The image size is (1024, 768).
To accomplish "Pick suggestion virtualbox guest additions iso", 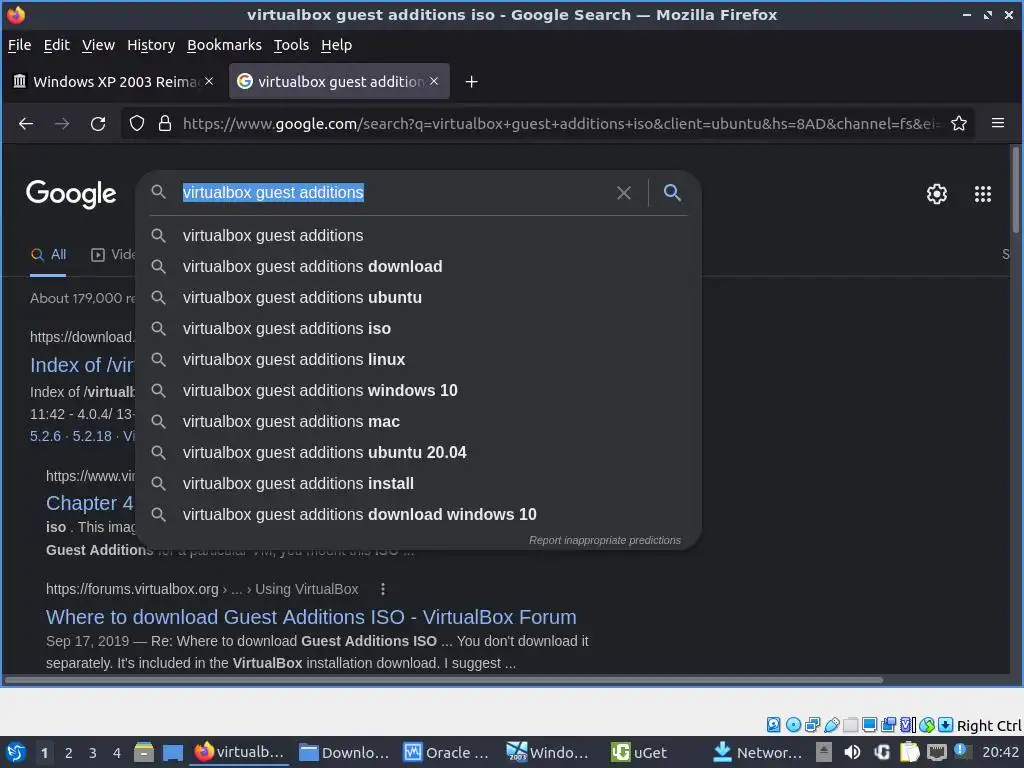I will click(x=418, y=328).
